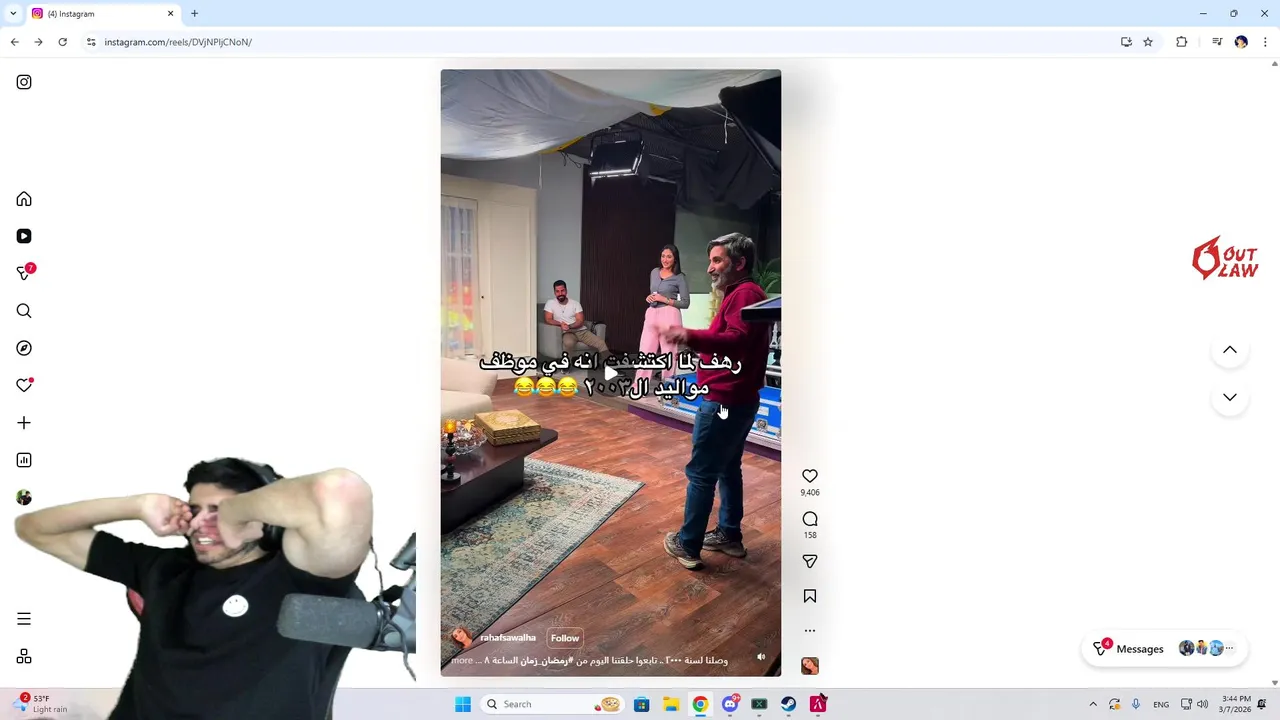Open the Meta apps icon at the sidebar bottom
1280x720 pixels.
[x=24, y=656]
